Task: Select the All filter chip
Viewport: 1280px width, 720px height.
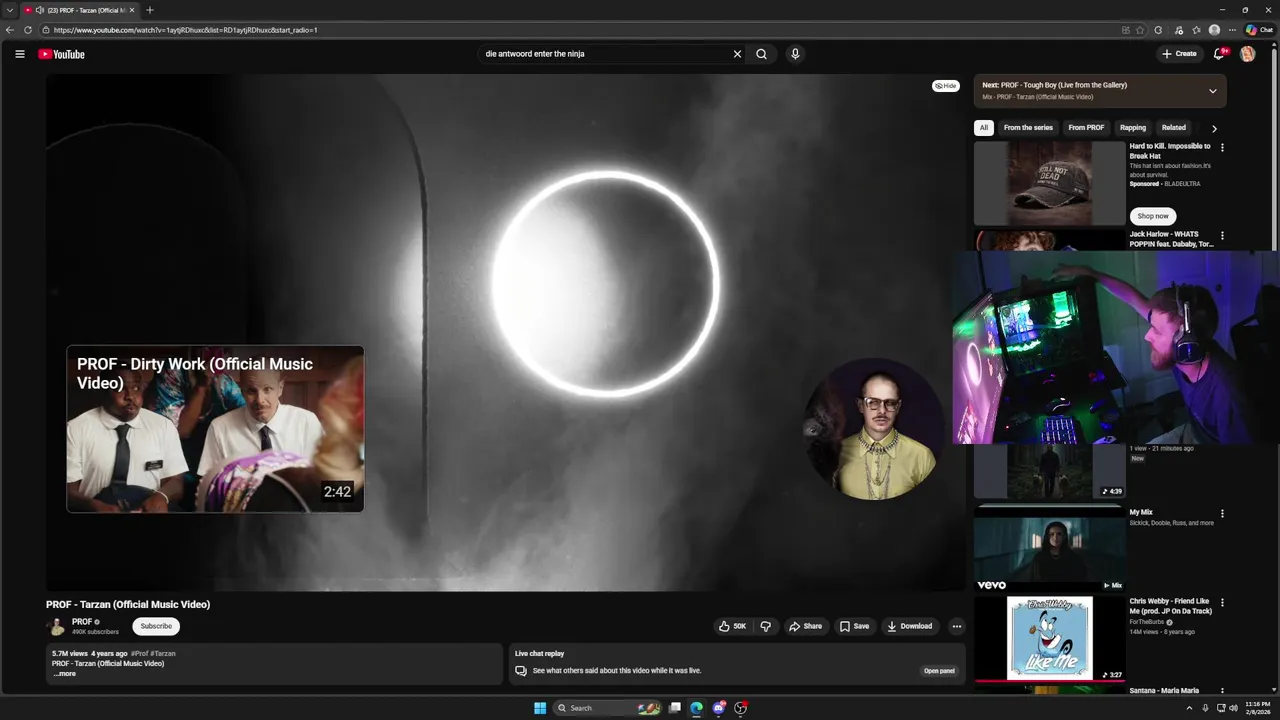Action: 984,128
